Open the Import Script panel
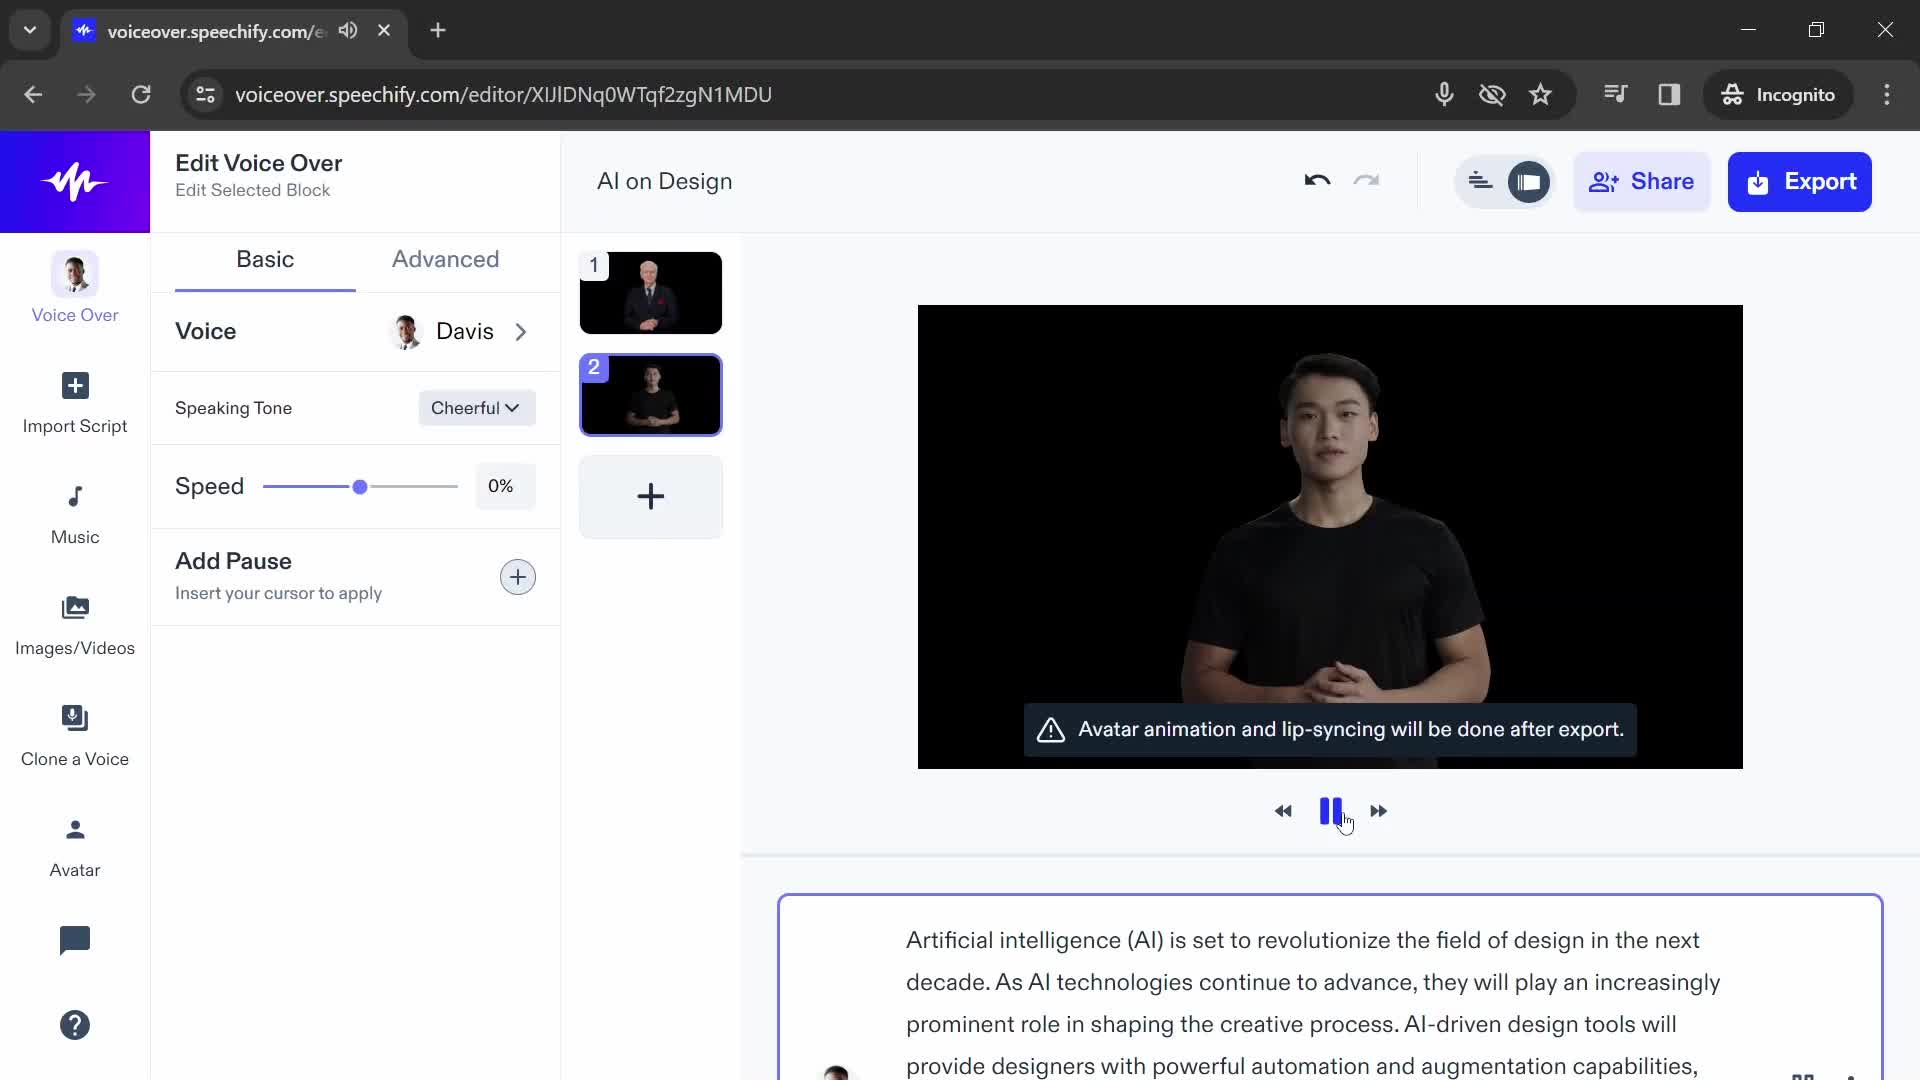This screenshot has height=1080, width=1920. (x=75, y=401)
